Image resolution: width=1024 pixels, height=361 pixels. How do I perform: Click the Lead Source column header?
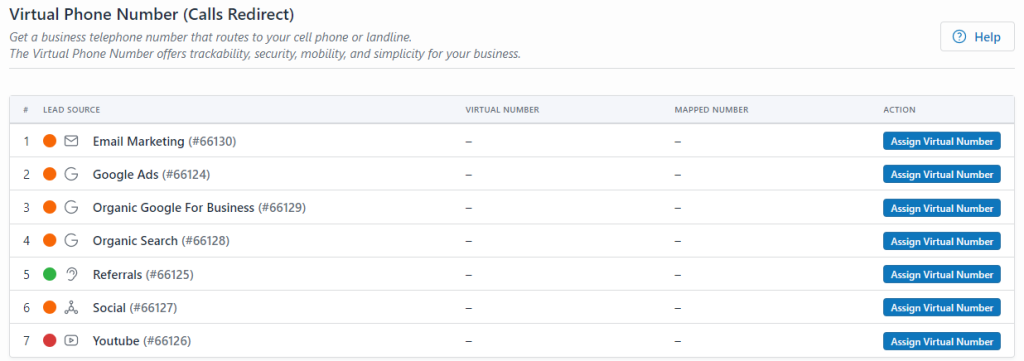(x=71, y=110)
